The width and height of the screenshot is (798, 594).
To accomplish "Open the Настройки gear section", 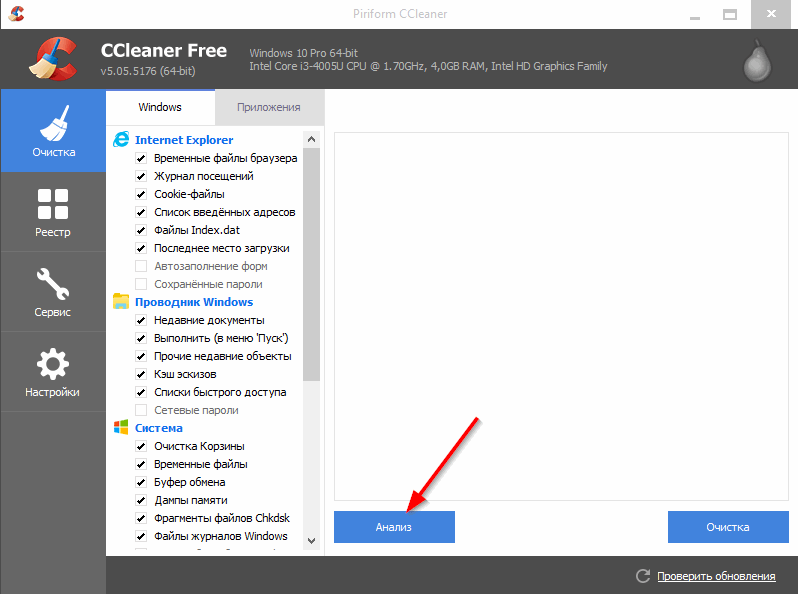I will pyautogui.click(x=53, y=371).
